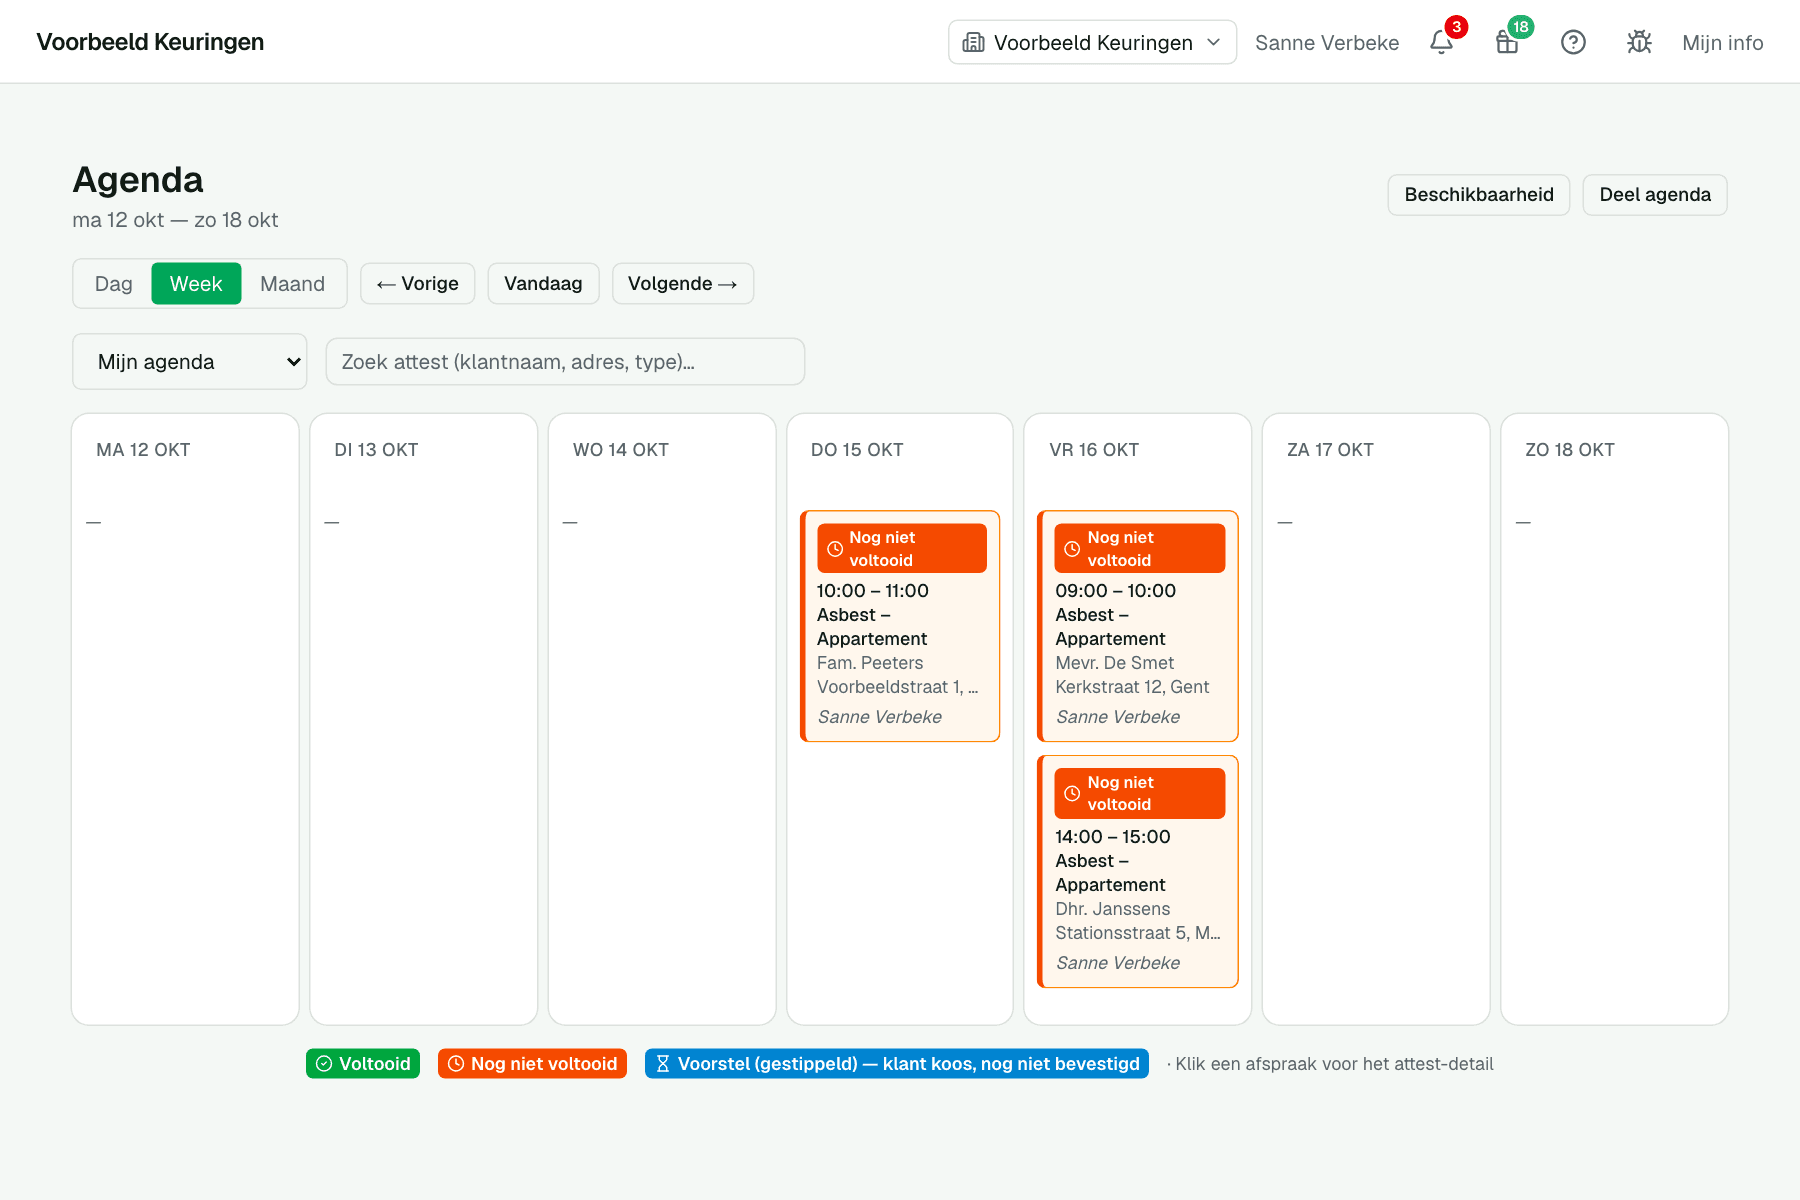
Task: Open Dhr. Janssens 14:00 appointment
Action: coord(1138,871)
